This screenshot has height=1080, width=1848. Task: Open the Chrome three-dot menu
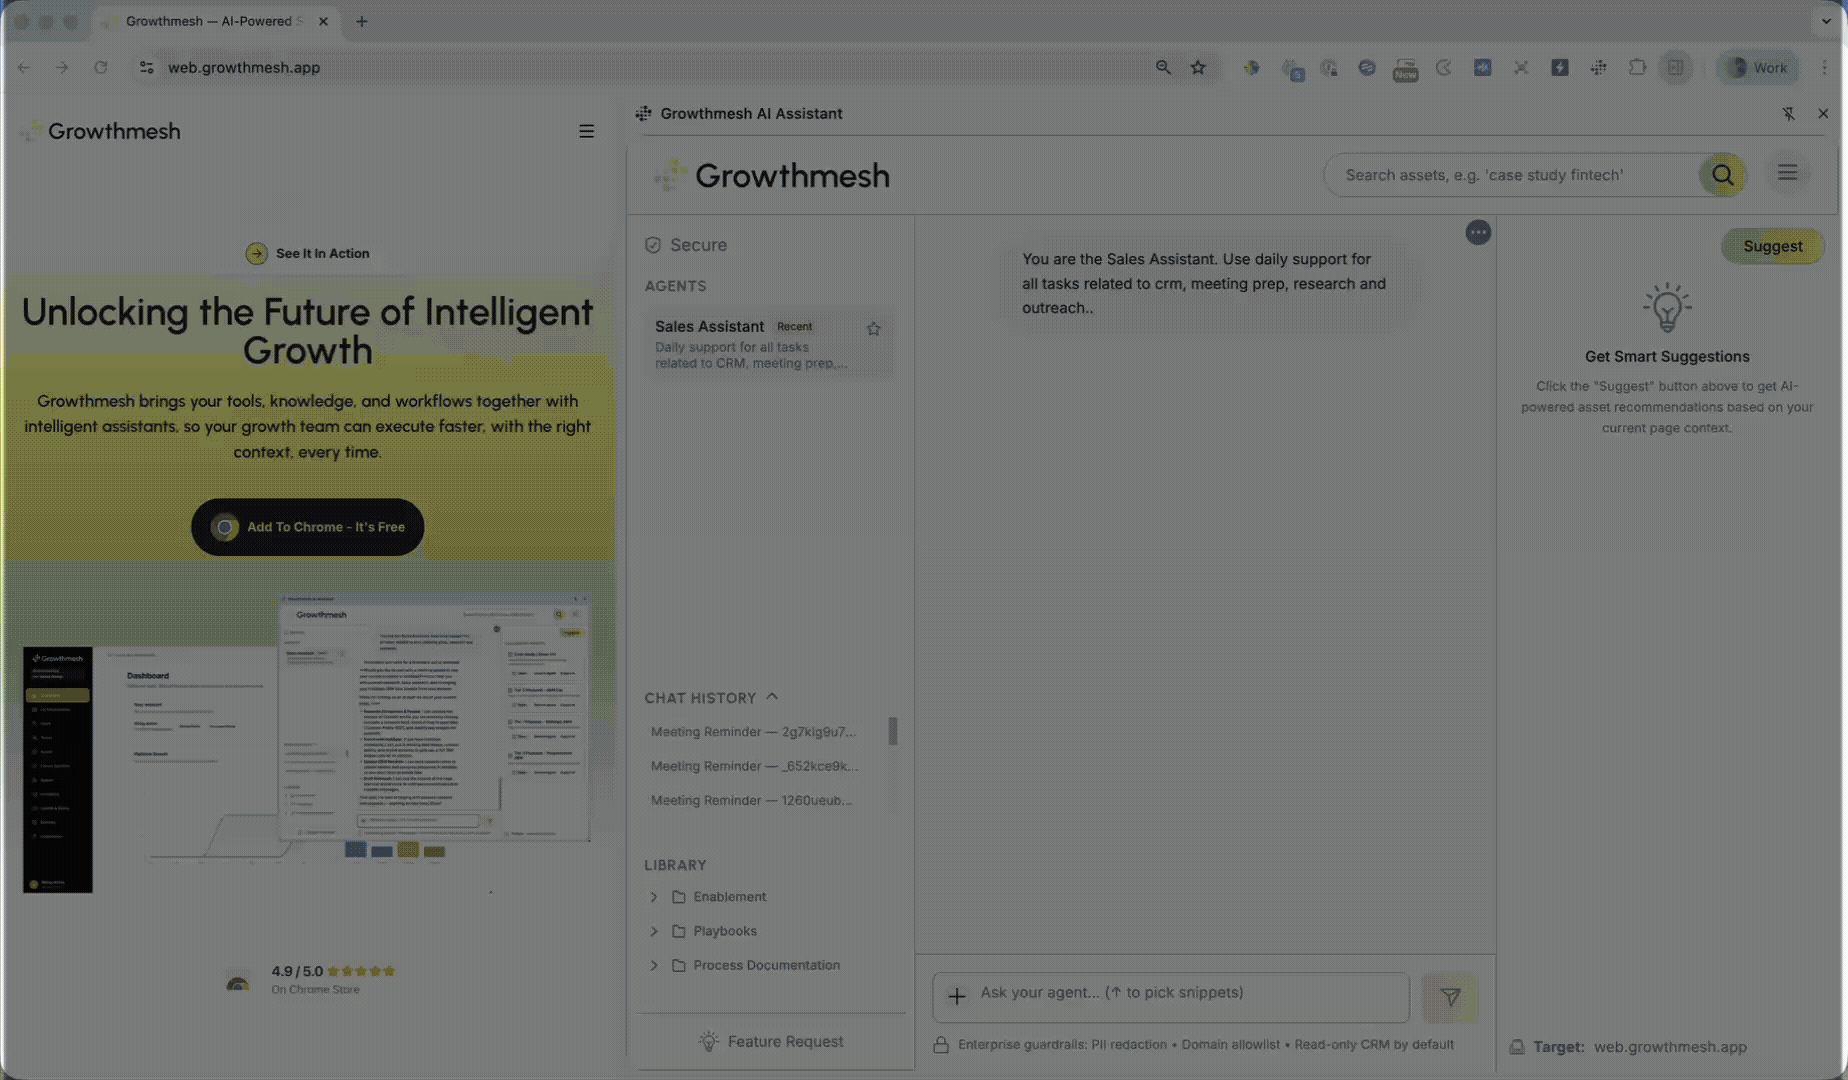coord(1824,67)
